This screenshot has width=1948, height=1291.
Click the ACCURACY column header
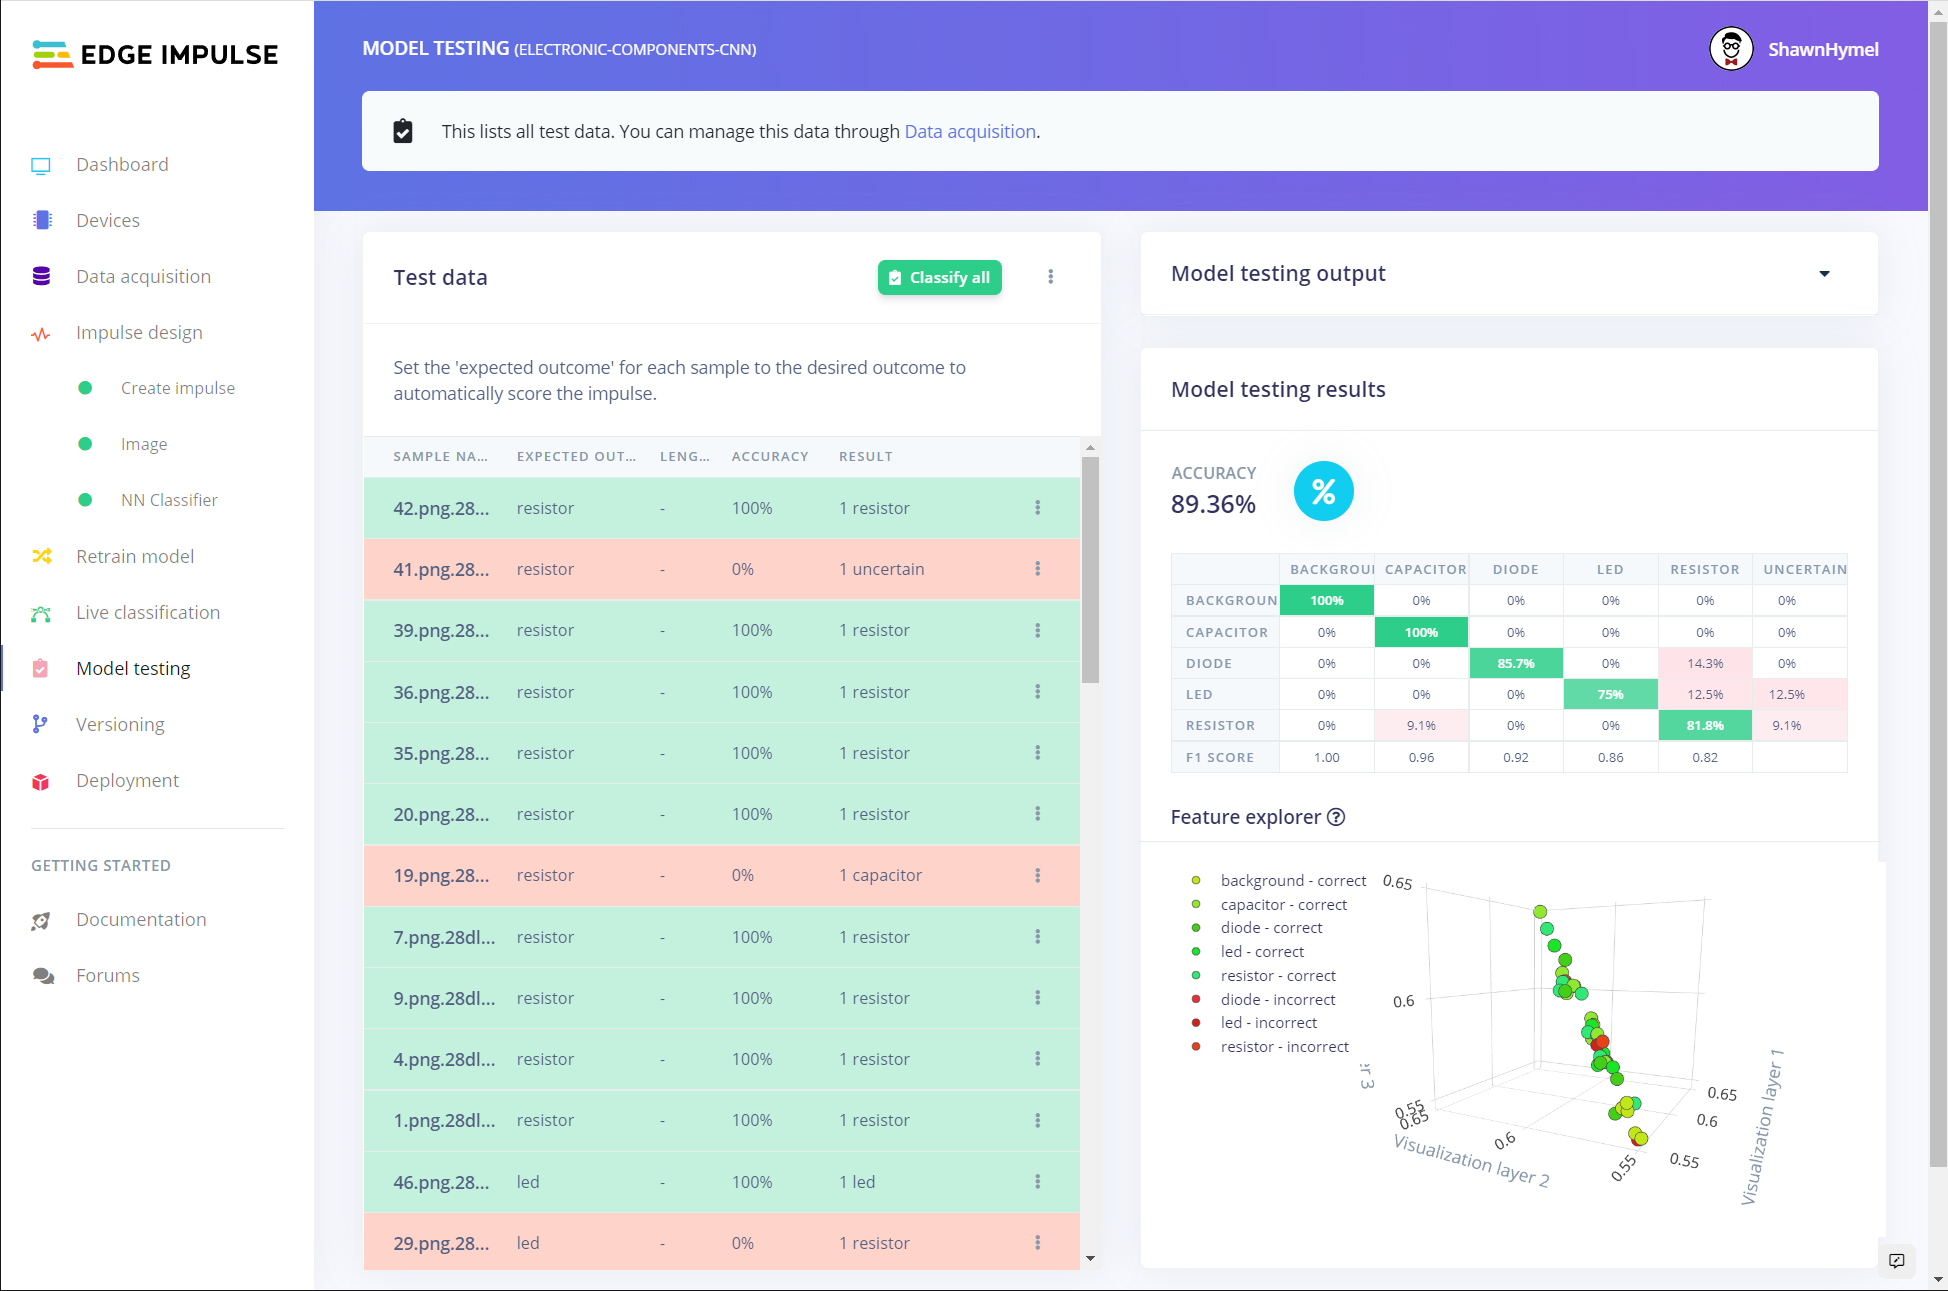click(x=770, y=457)
